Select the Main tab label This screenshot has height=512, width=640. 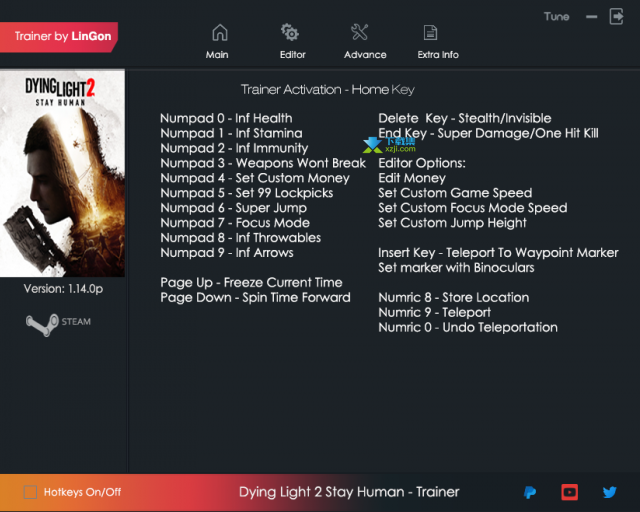pos(217,55)
